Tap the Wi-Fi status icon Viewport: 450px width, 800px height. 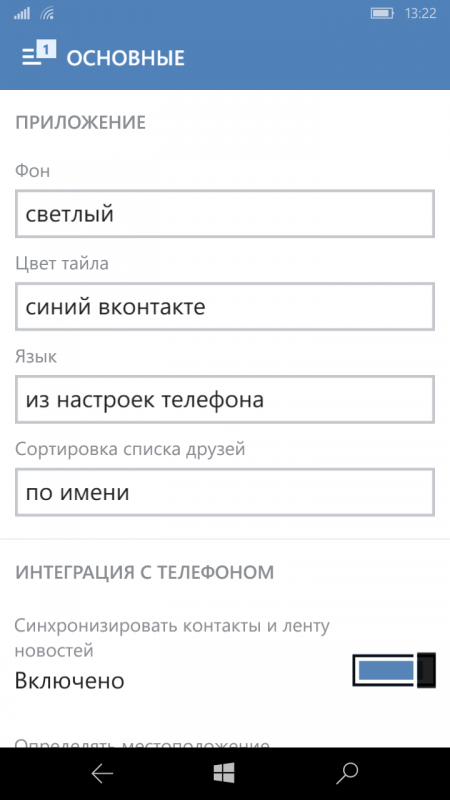pos(47,13)
